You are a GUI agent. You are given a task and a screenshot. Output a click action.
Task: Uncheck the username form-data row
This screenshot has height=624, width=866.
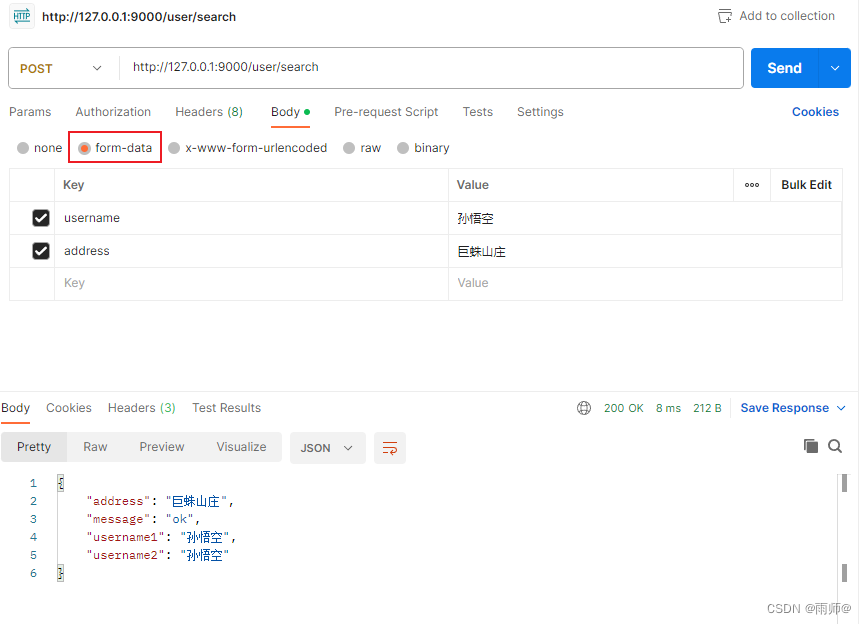tap(40, 217)
